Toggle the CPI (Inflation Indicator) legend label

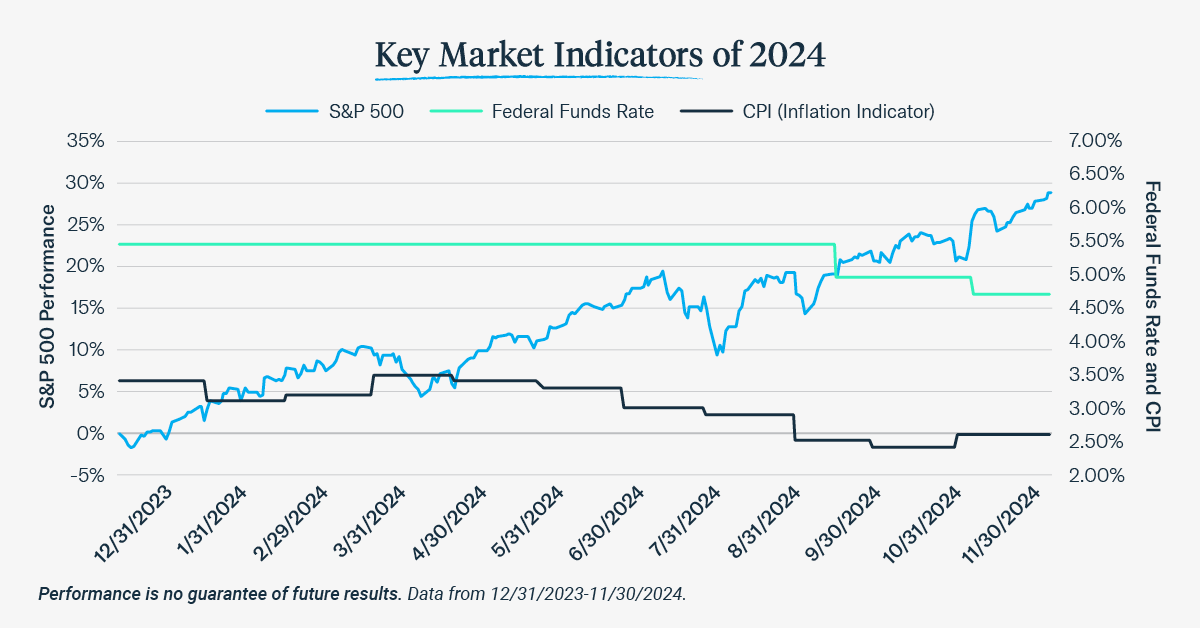point(838,112)
